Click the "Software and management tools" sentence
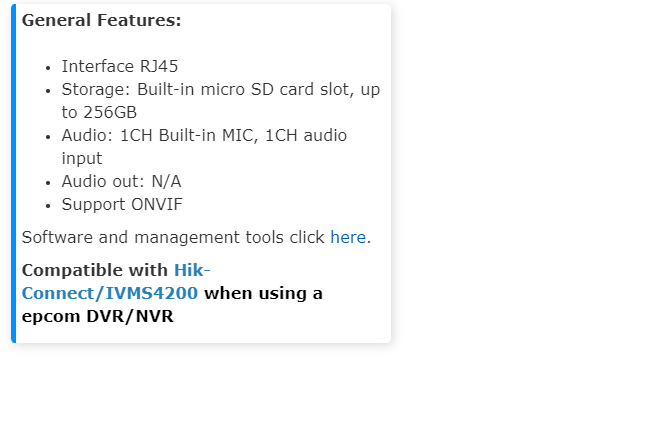This screenshot has height=447, width=668. pyautogui.click(x=175, y=238)
